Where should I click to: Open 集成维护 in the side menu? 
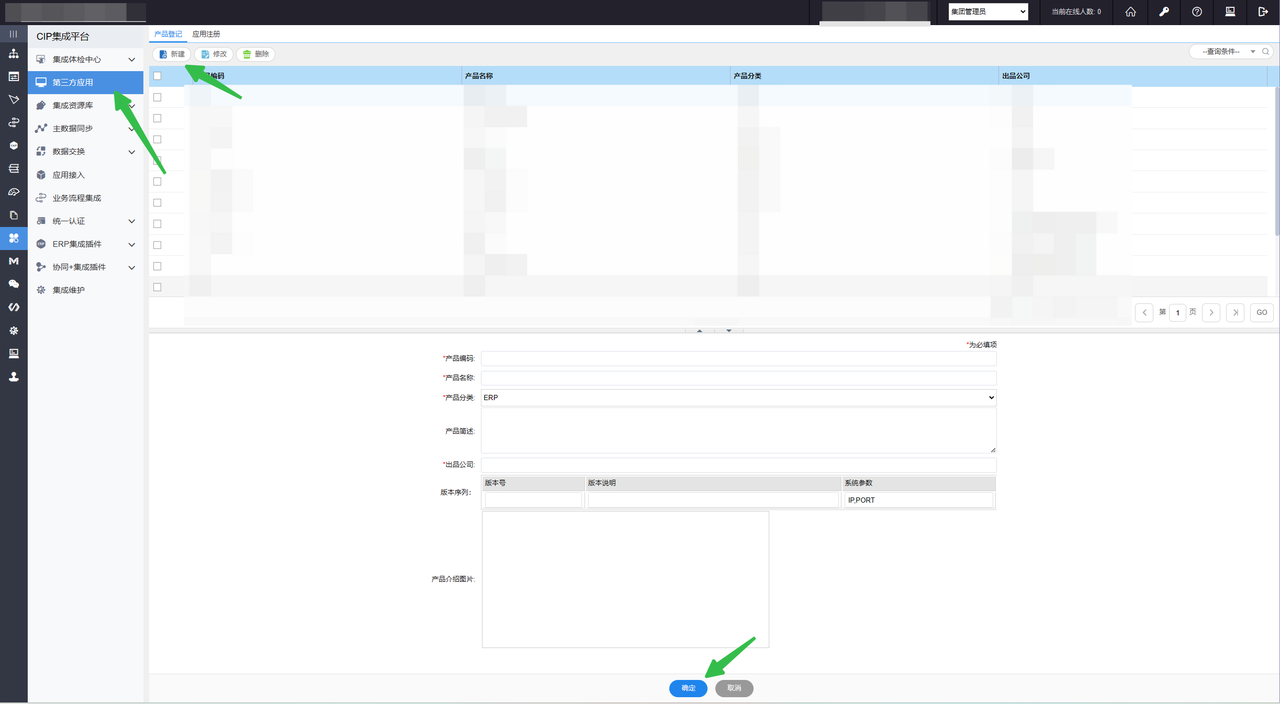pos(69,290)
